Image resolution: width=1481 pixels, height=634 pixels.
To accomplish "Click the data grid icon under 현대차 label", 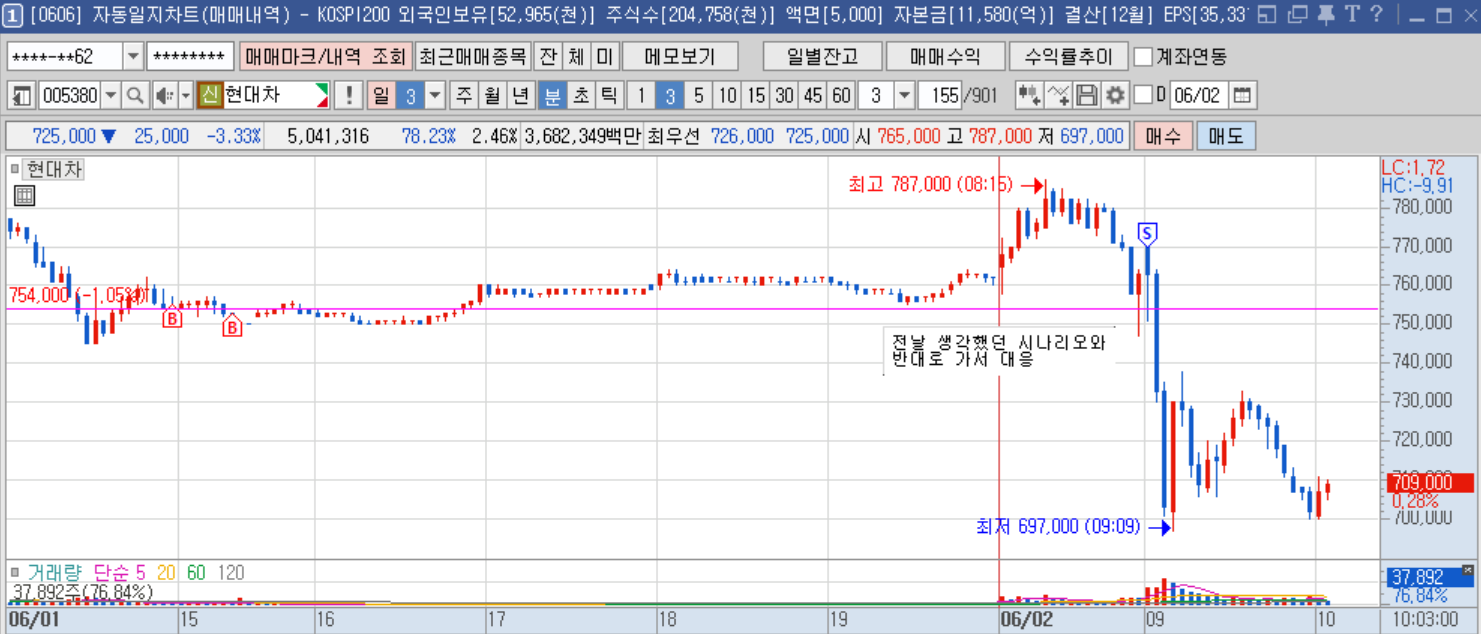I will coord(24,196).
